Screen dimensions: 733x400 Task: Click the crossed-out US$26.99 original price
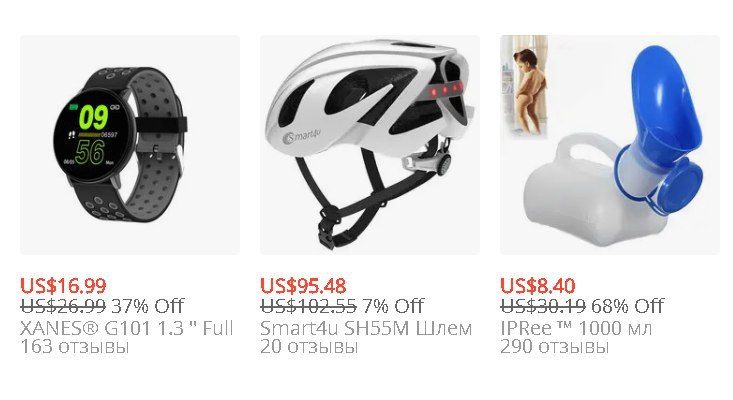pyautogui.click(x=63, y=307)
